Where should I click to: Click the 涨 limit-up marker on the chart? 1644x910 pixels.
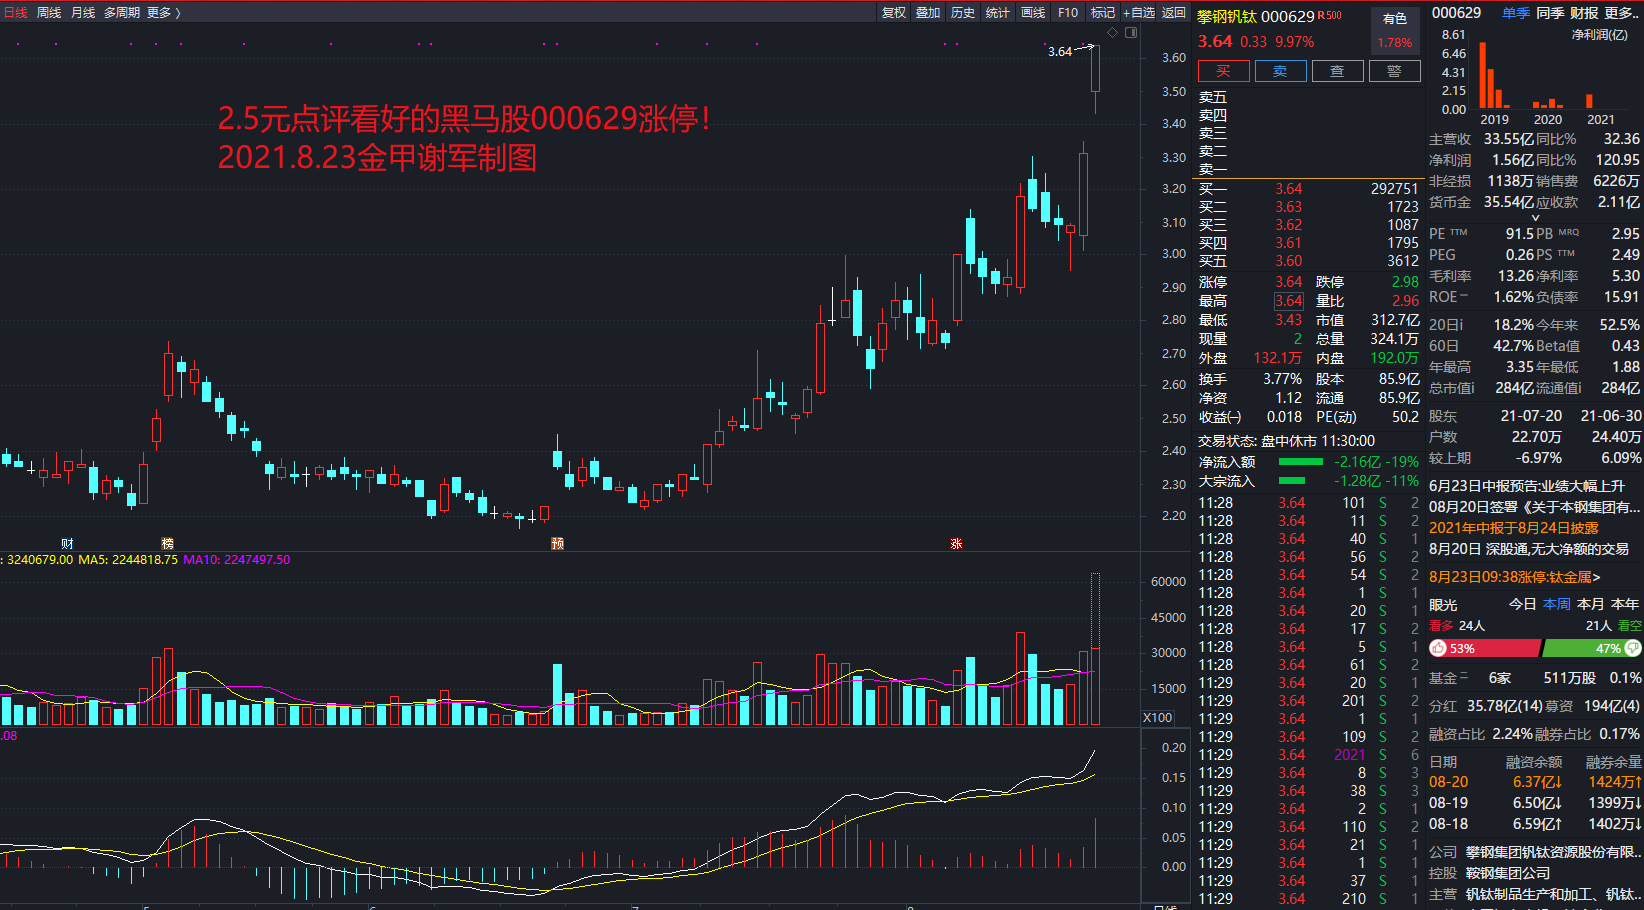pyautogui.click(x=956, y=543)
